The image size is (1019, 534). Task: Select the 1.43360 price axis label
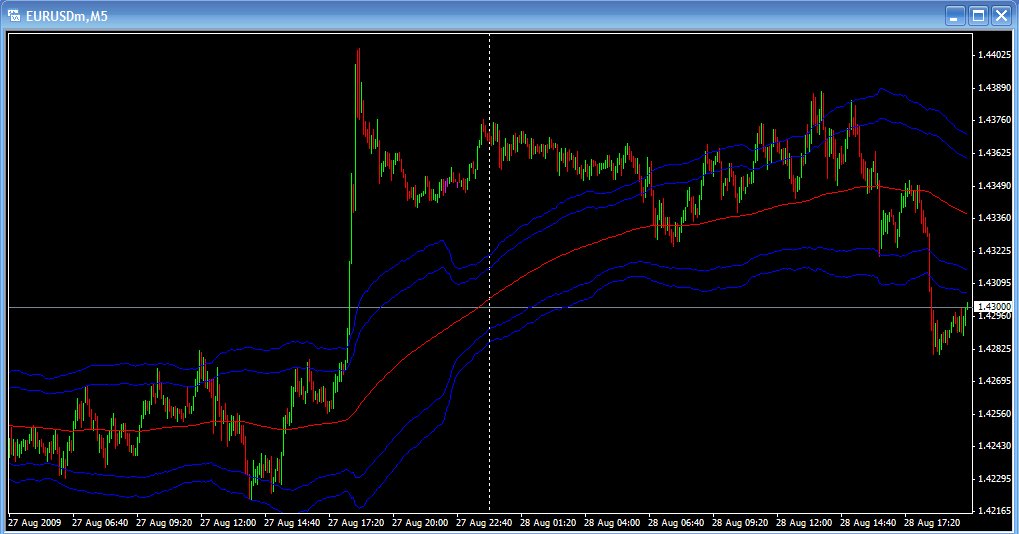(x=994, y=218)
